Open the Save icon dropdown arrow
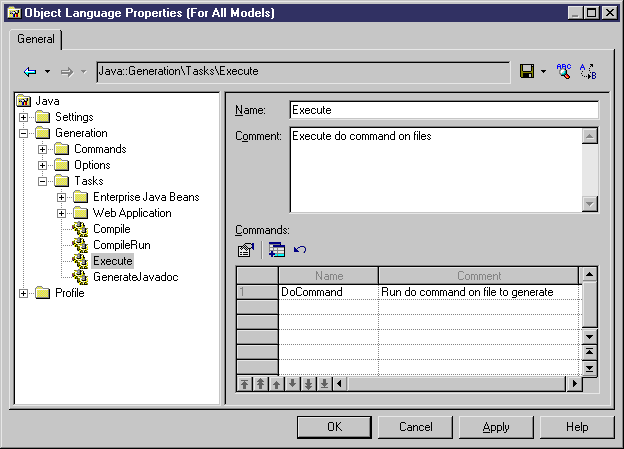 tap(543, 72)
